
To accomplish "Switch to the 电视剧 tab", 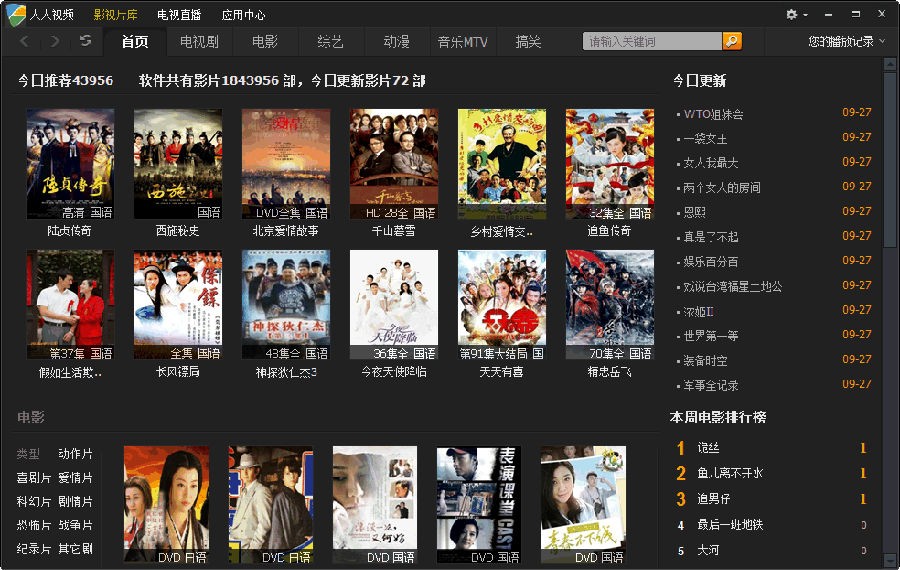I will [x=199, y=42].
